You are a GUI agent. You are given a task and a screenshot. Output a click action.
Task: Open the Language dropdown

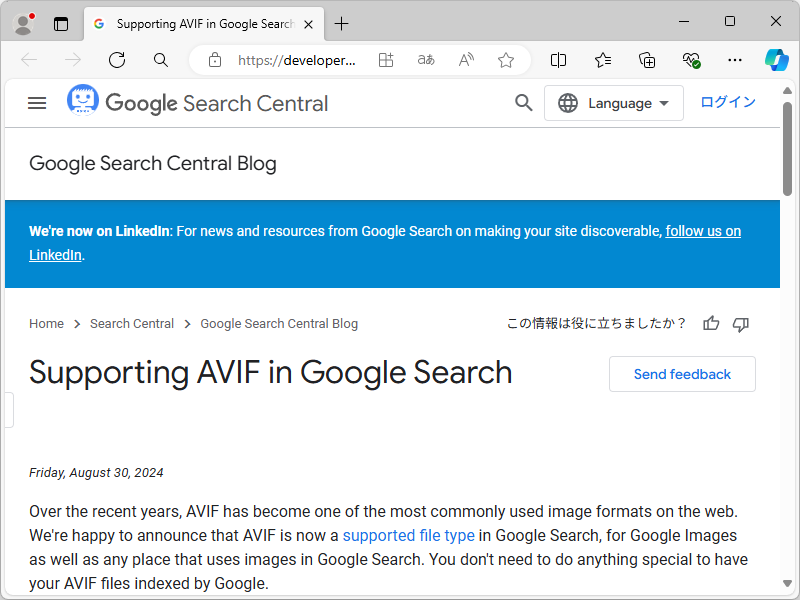[x=613, y=102]
